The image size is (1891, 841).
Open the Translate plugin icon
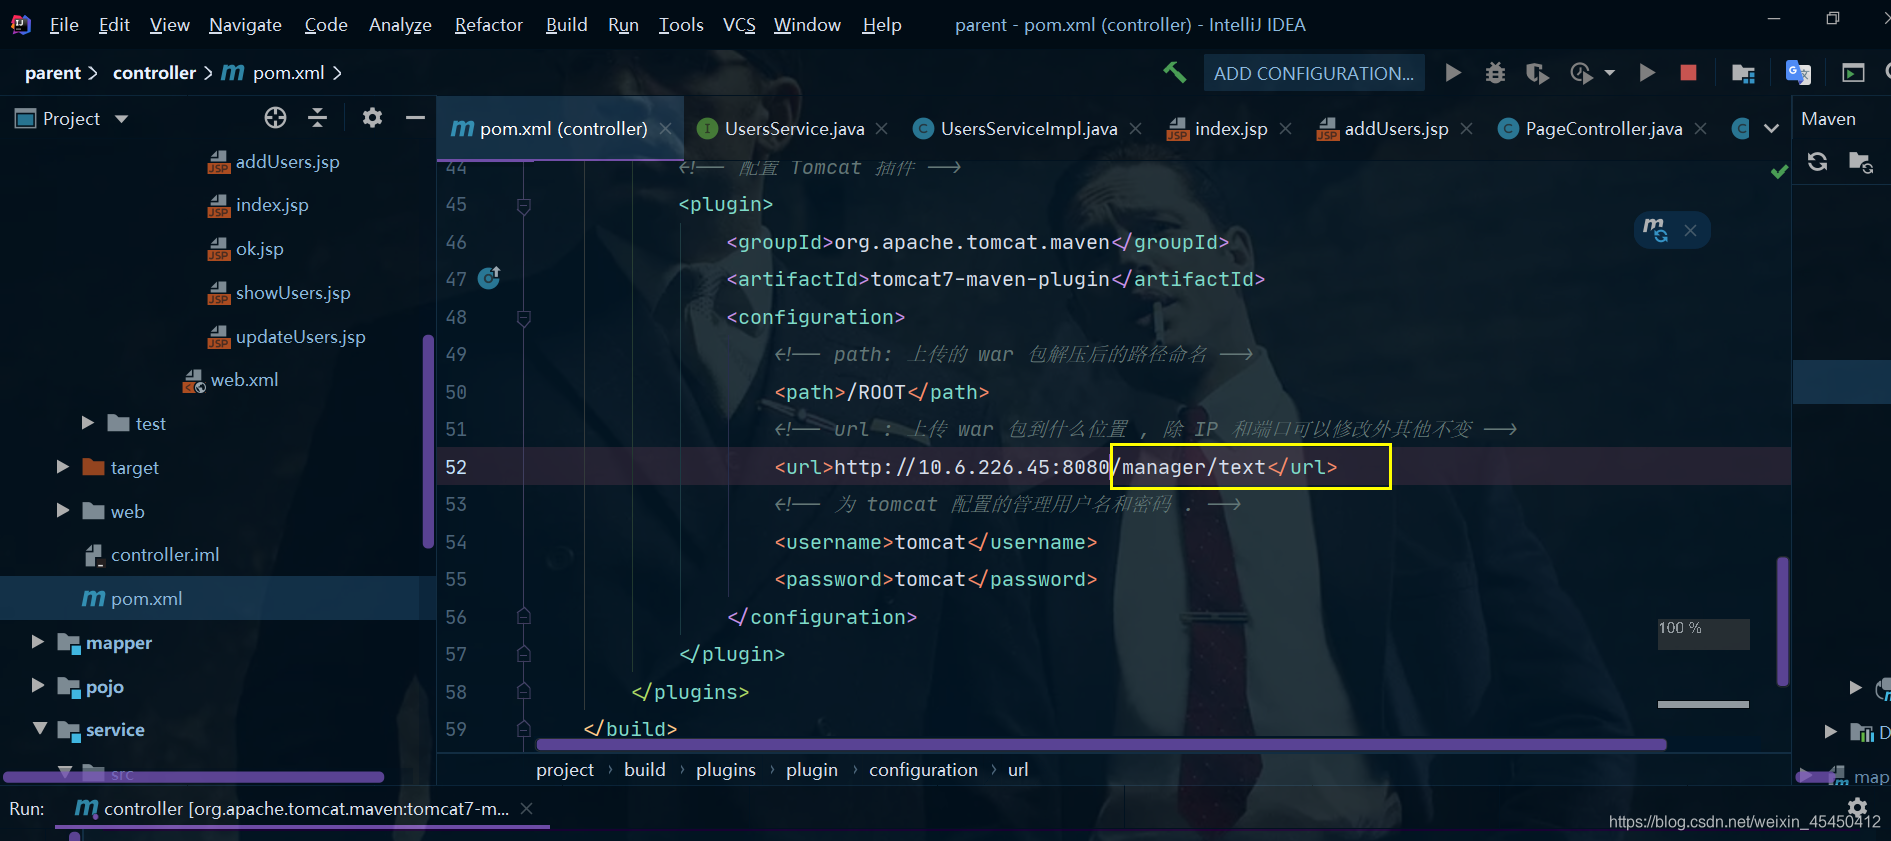pyautogui.click(x=1798, y=72)
